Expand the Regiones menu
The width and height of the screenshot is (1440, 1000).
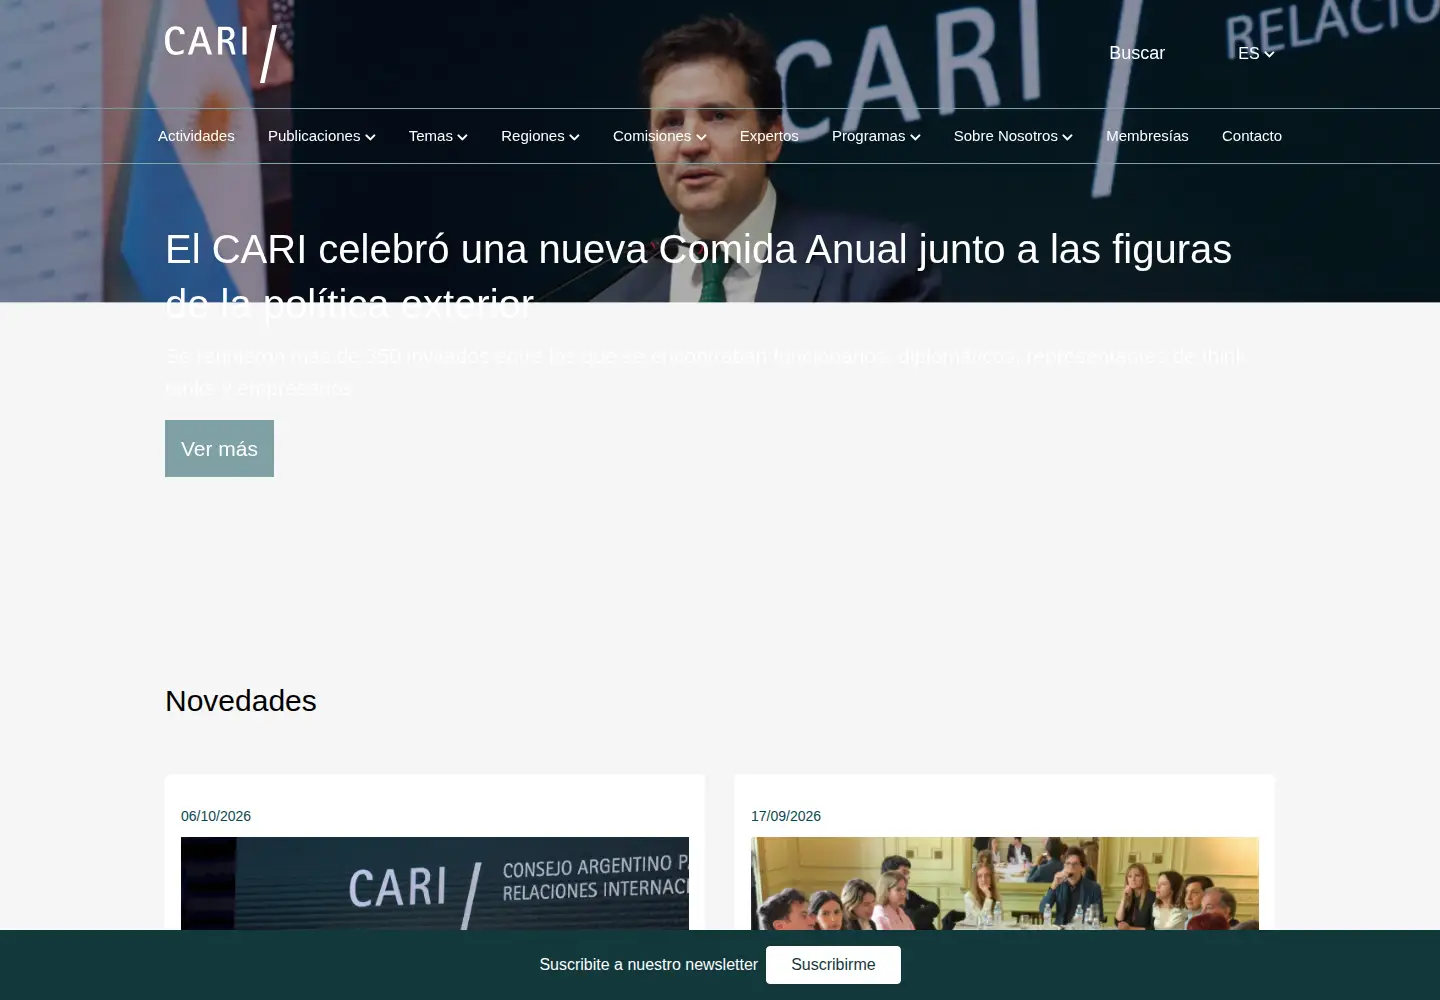click(540, 136)
